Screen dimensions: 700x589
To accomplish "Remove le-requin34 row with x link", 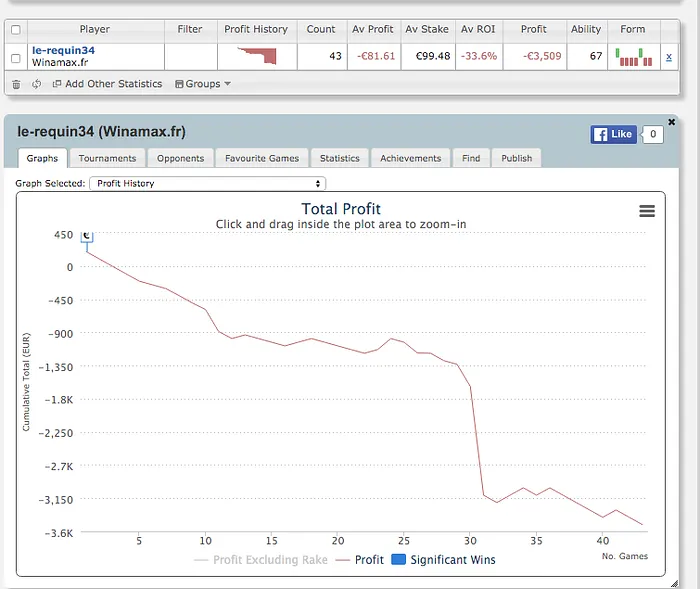I will pyautogui.click(x=669, y=57).
